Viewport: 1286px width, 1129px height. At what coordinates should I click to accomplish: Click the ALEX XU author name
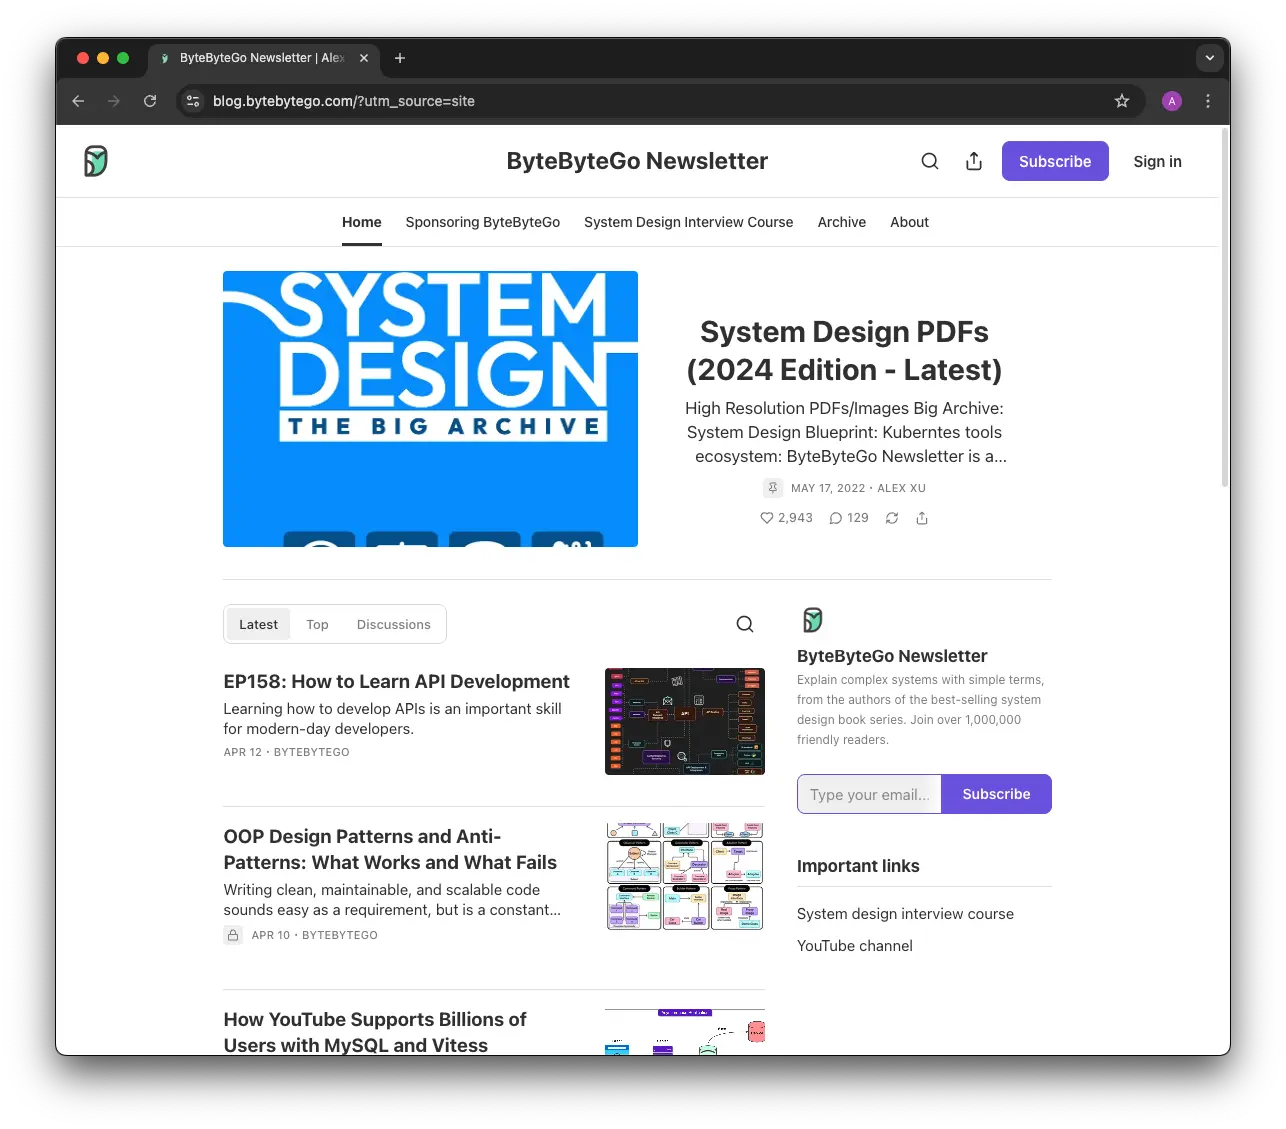[901, 488]
